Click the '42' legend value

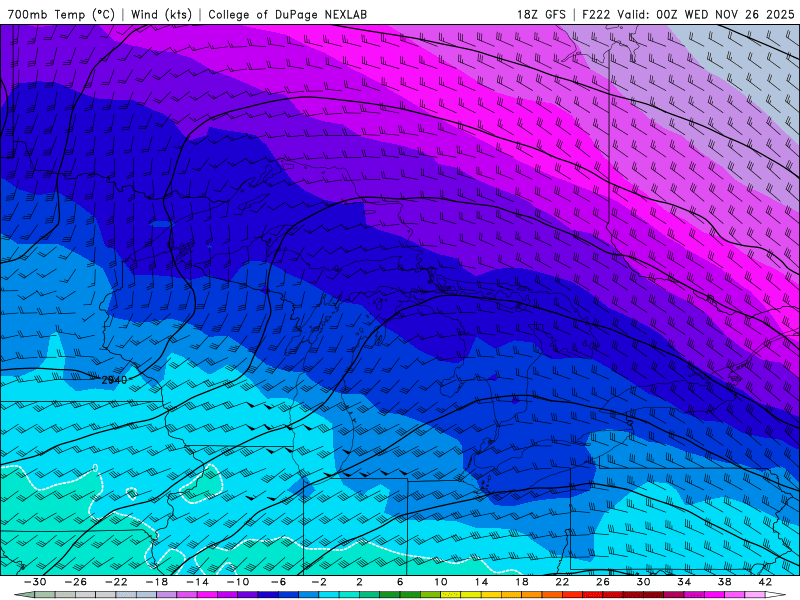click(x=765, y=582)
